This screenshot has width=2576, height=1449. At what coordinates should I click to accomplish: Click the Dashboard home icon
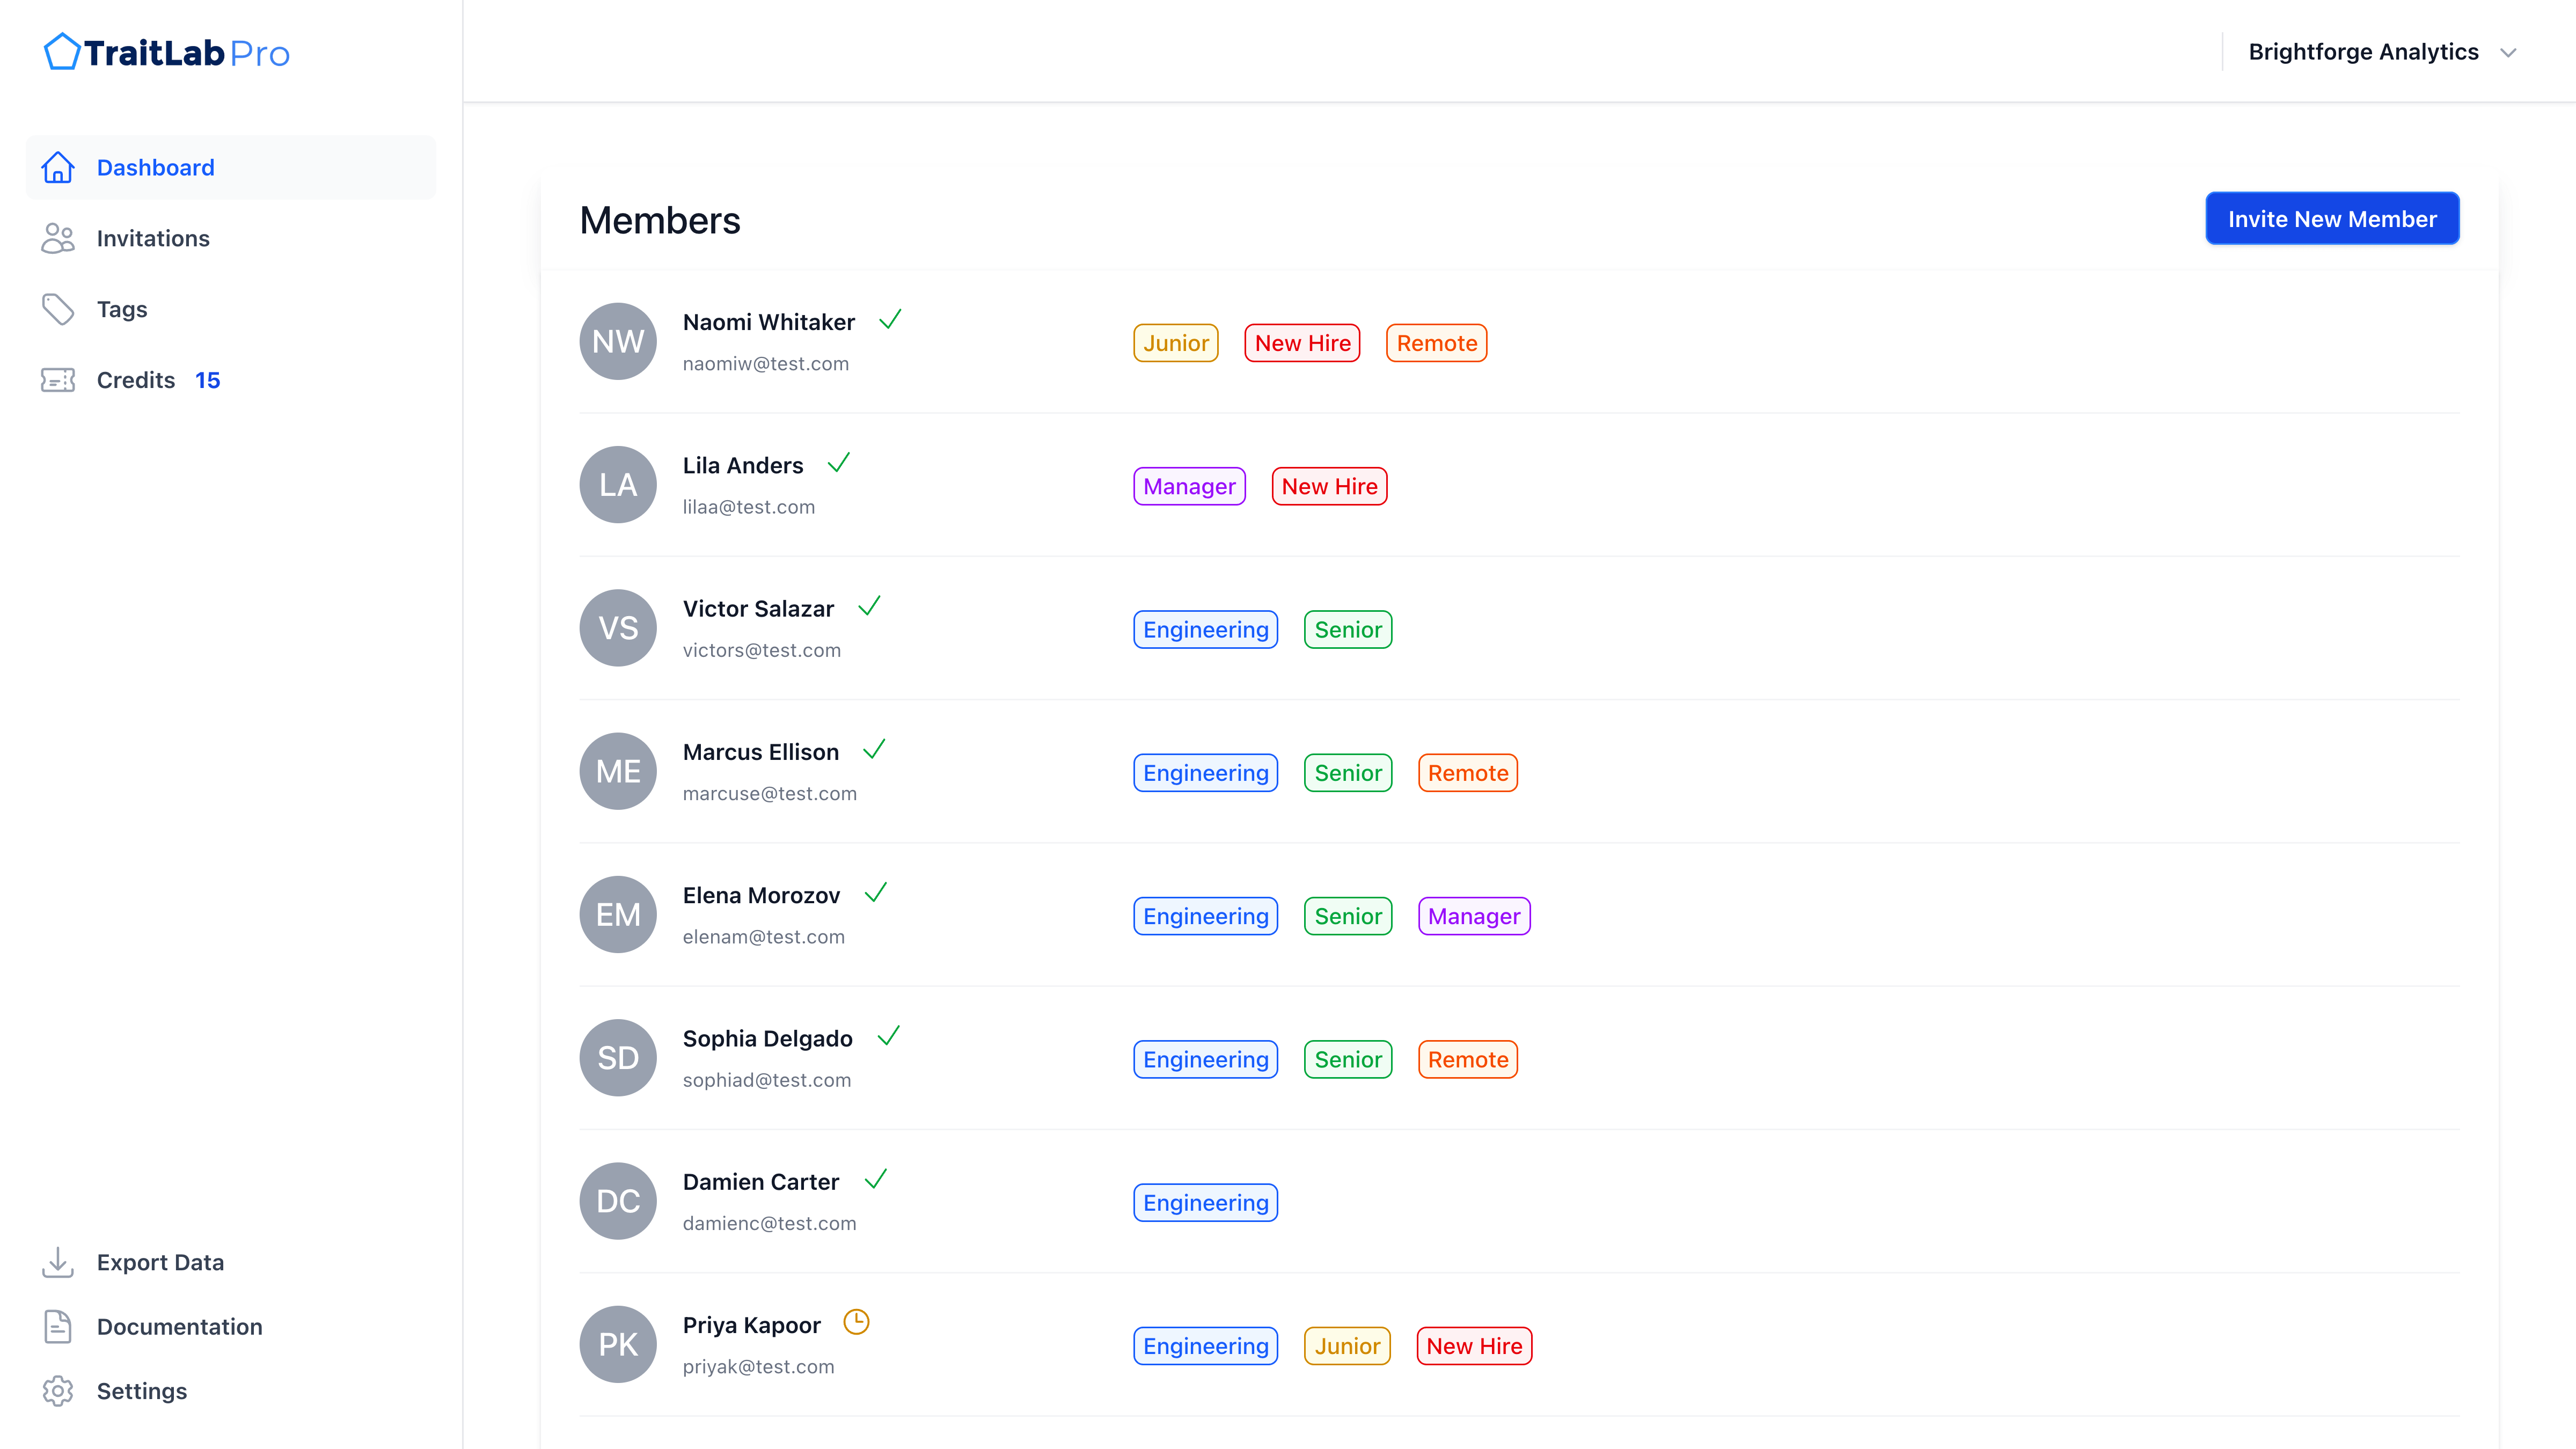coord(58,167)
